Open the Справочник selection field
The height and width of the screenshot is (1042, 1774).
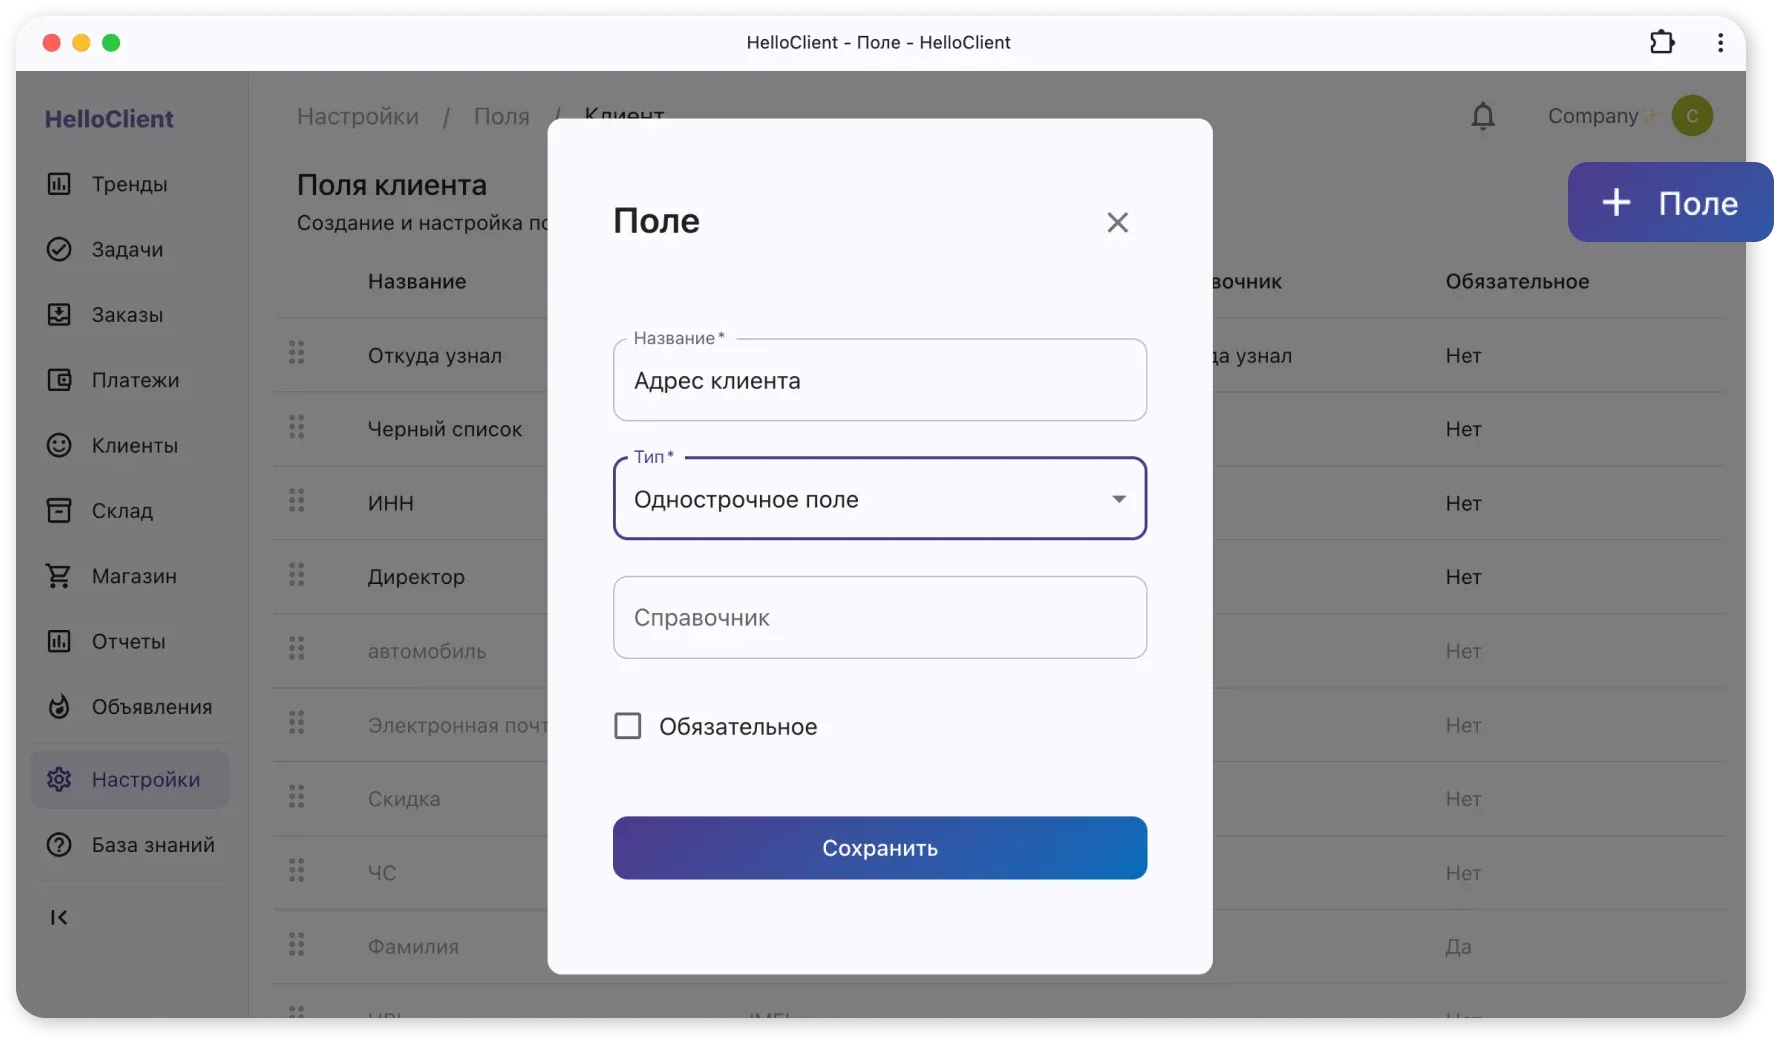[879, 618]
